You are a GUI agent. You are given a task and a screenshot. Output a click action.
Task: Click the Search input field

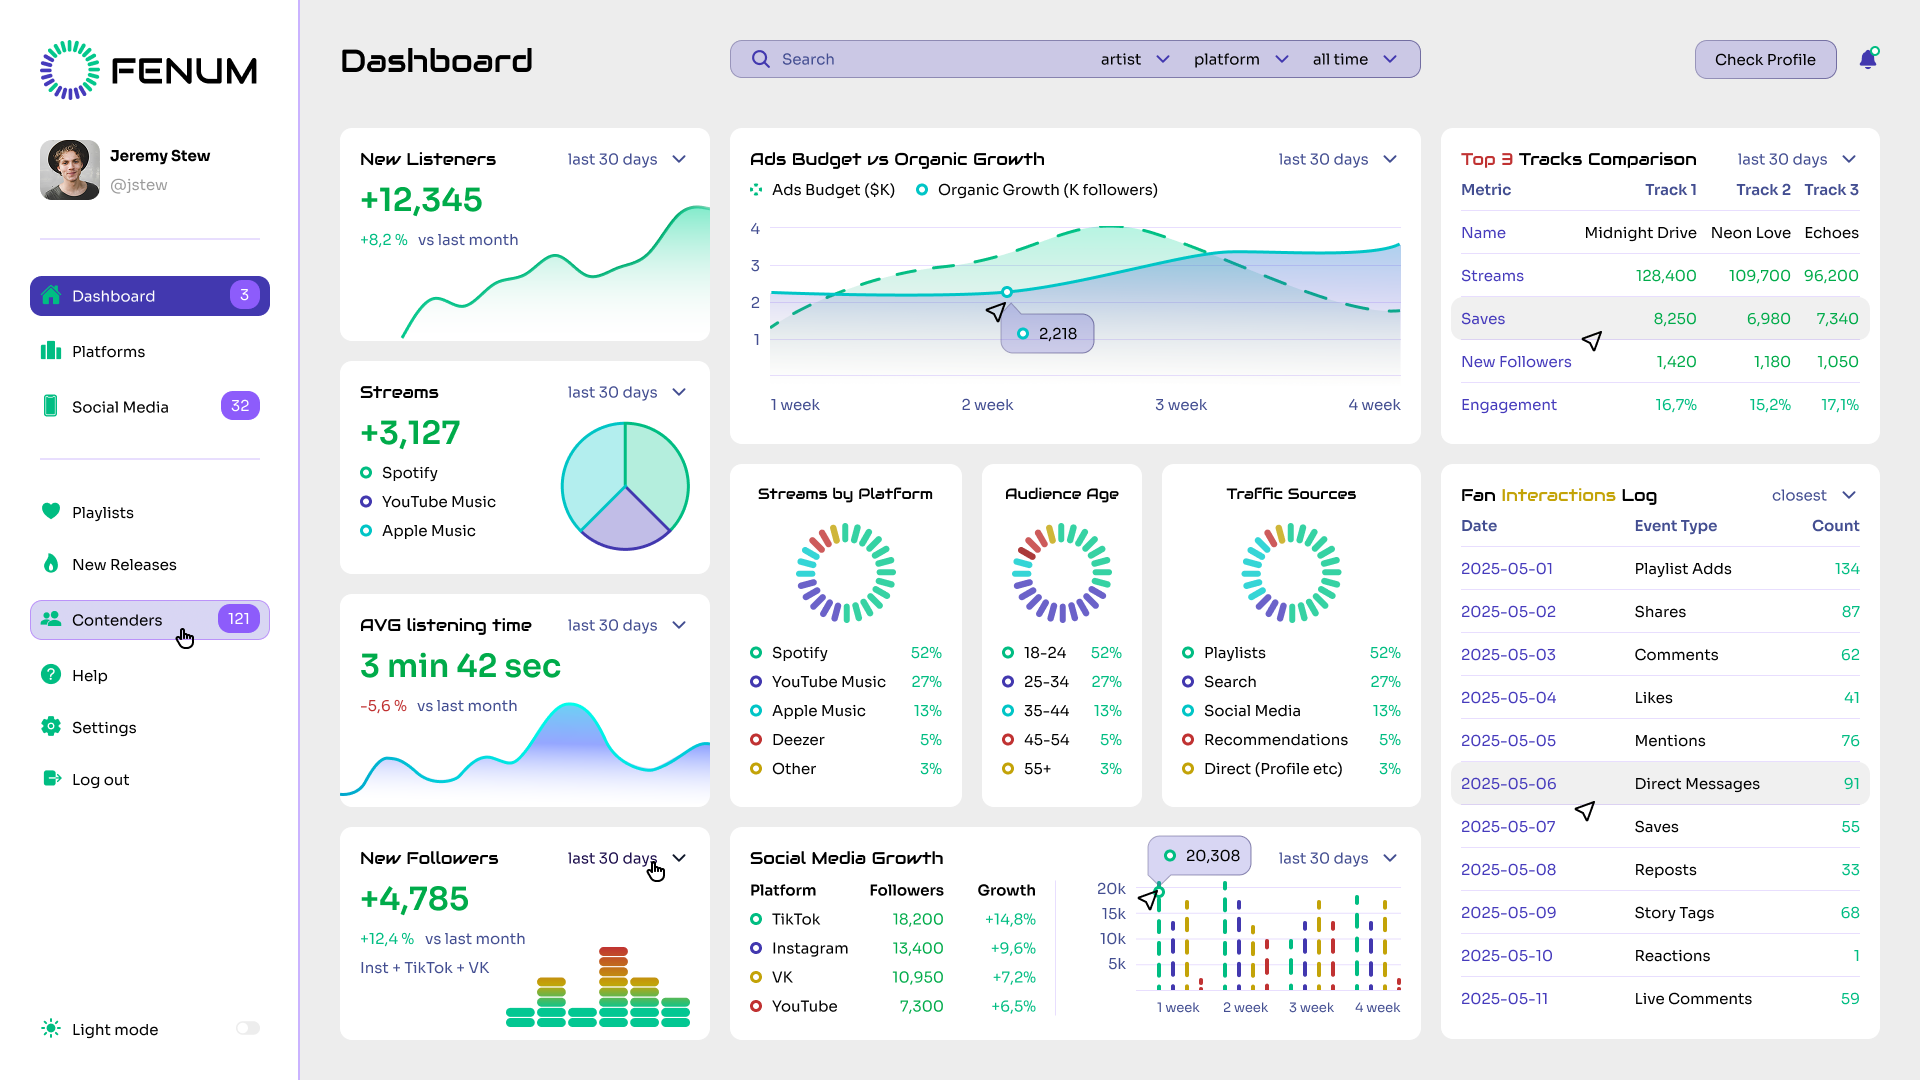coord(930,59)
